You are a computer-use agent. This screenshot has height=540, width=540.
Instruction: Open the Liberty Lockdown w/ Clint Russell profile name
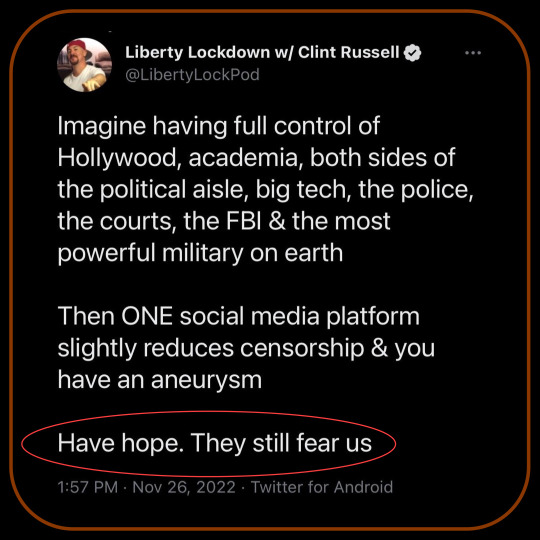coord(262,53)
